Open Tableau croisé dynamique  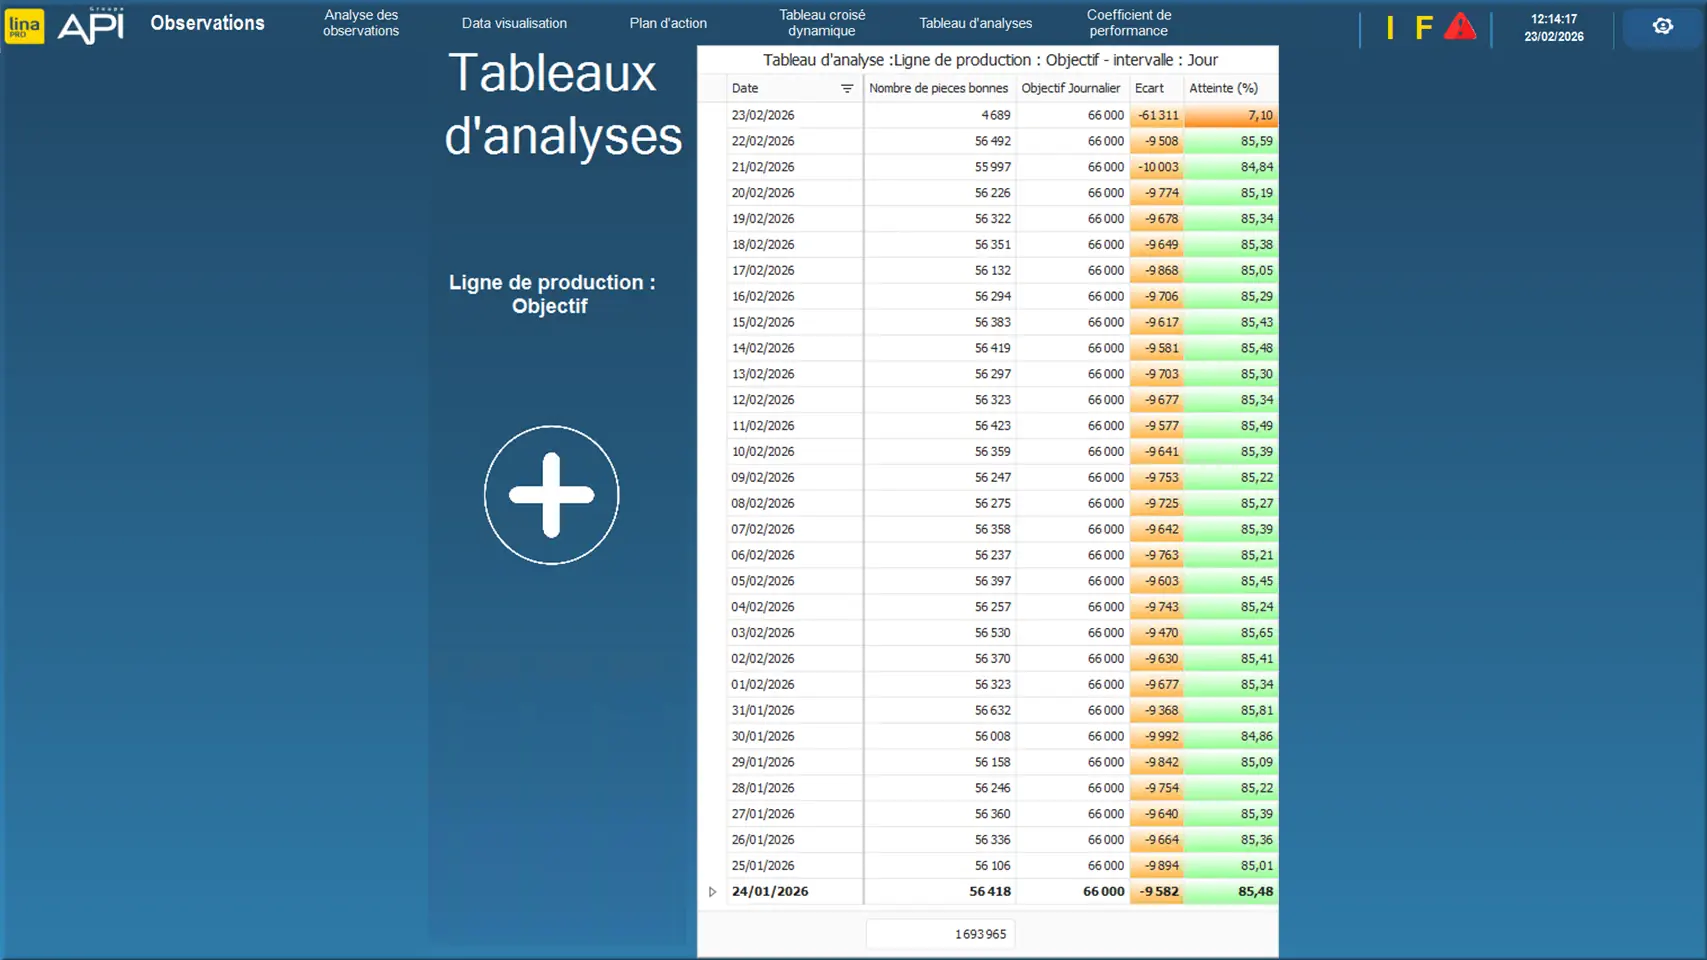pos(822,23)
